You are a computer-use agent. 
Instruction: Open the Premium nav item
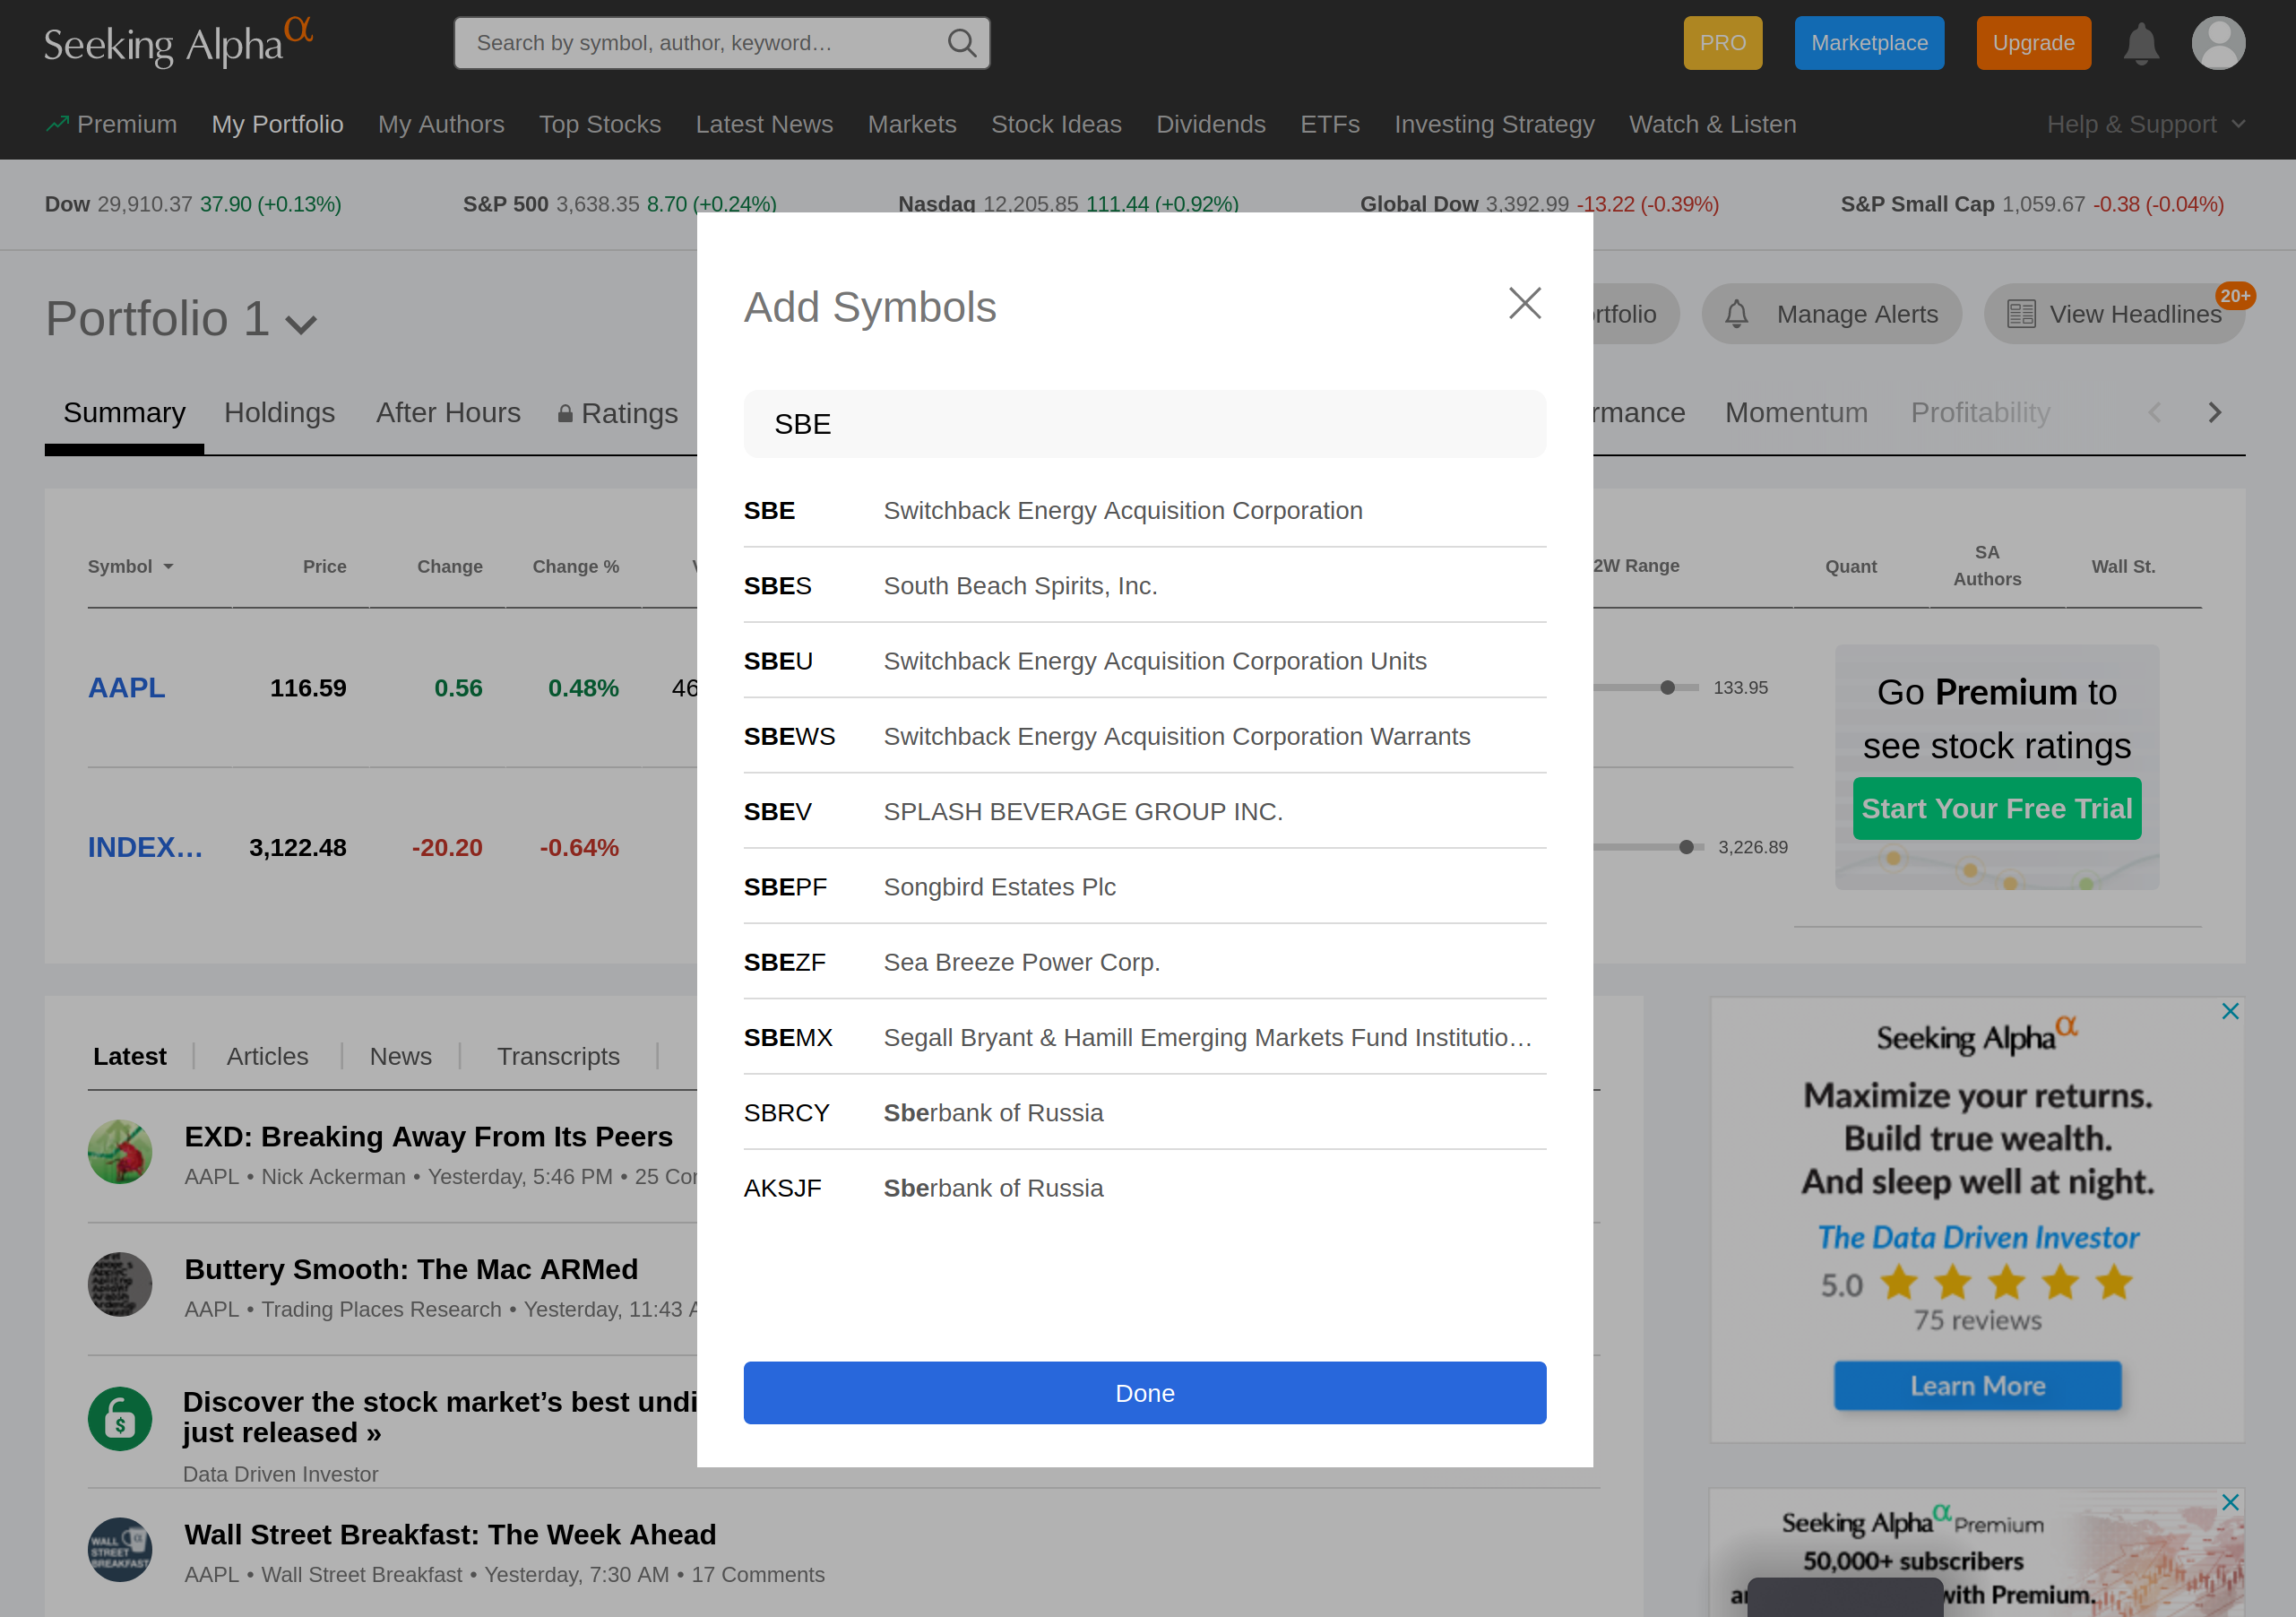click(111, 124)
